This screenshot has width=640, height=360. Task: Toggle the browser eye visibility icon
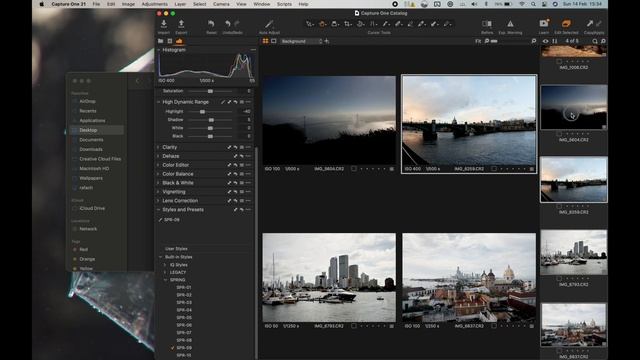pyautogui.click(x=546, y=41)
